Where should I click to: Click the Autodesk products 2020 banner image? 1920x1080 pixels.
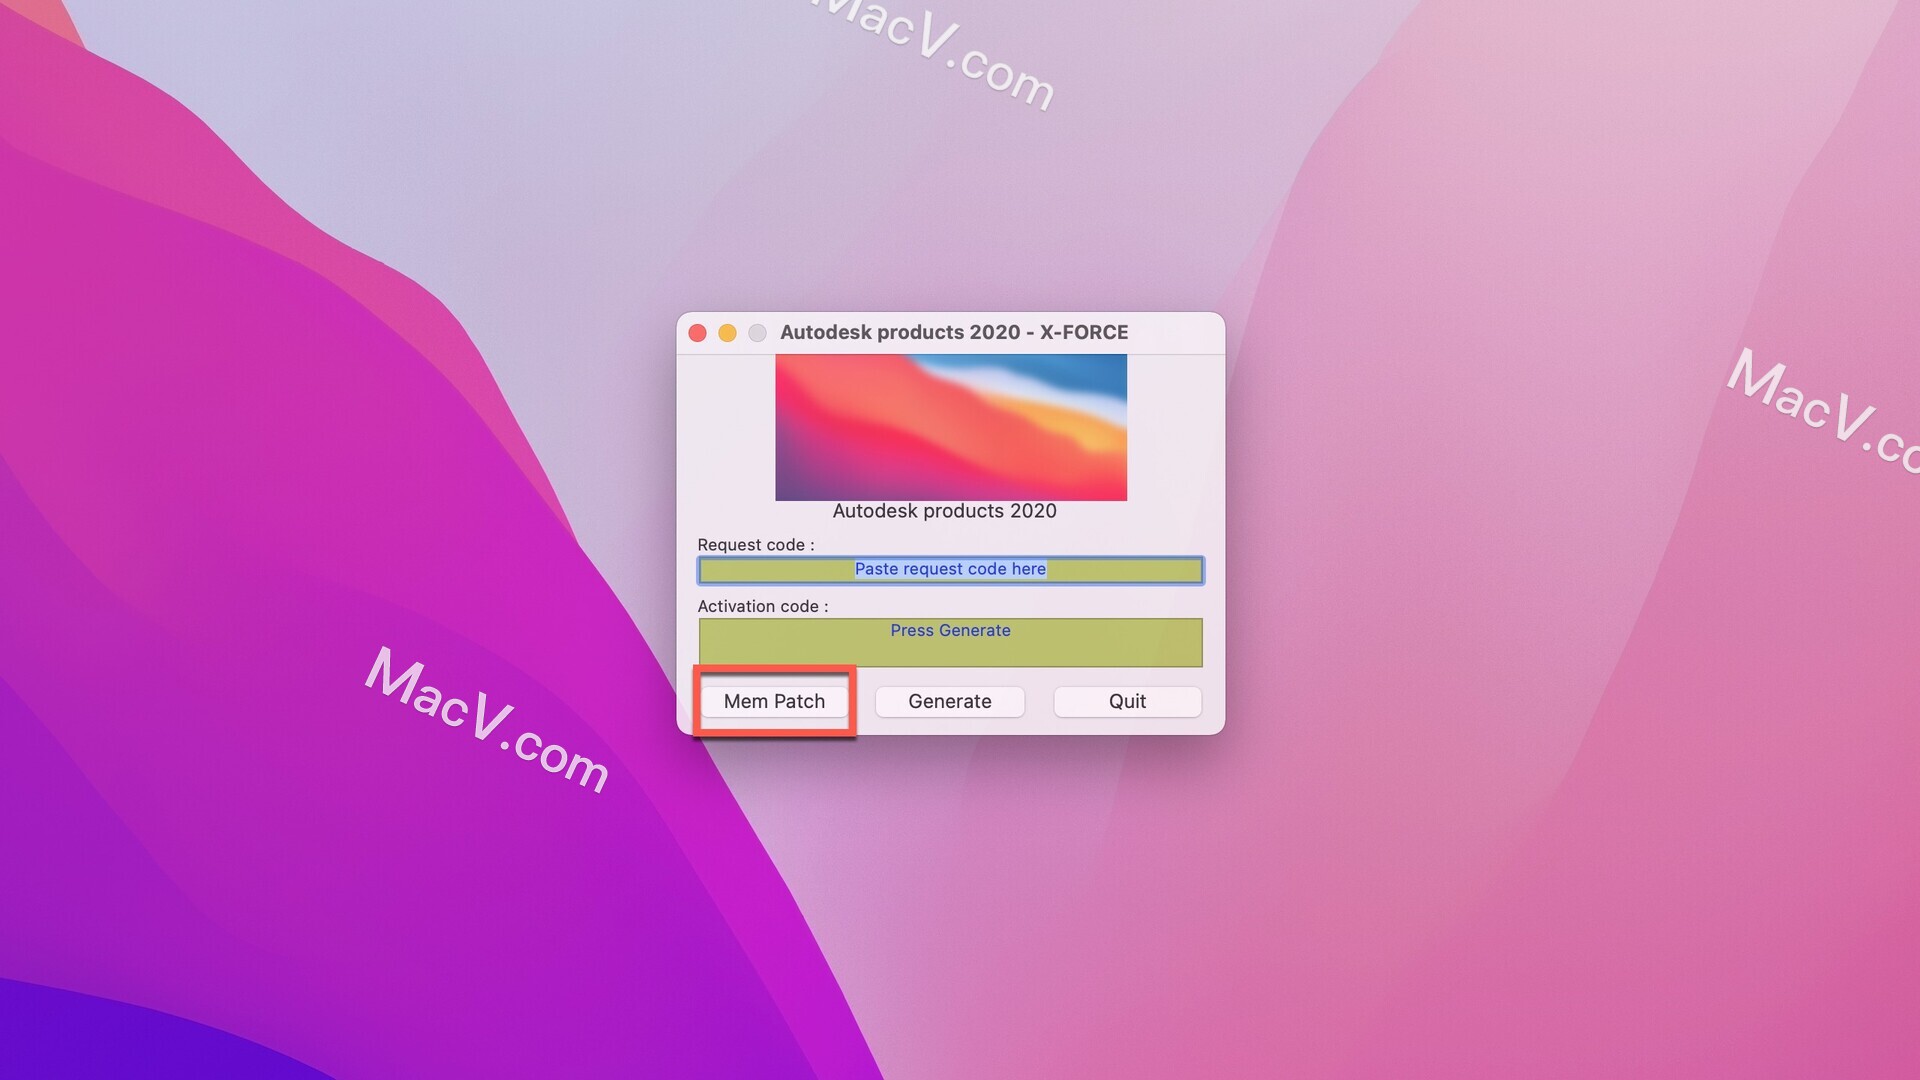click(949, 429)
